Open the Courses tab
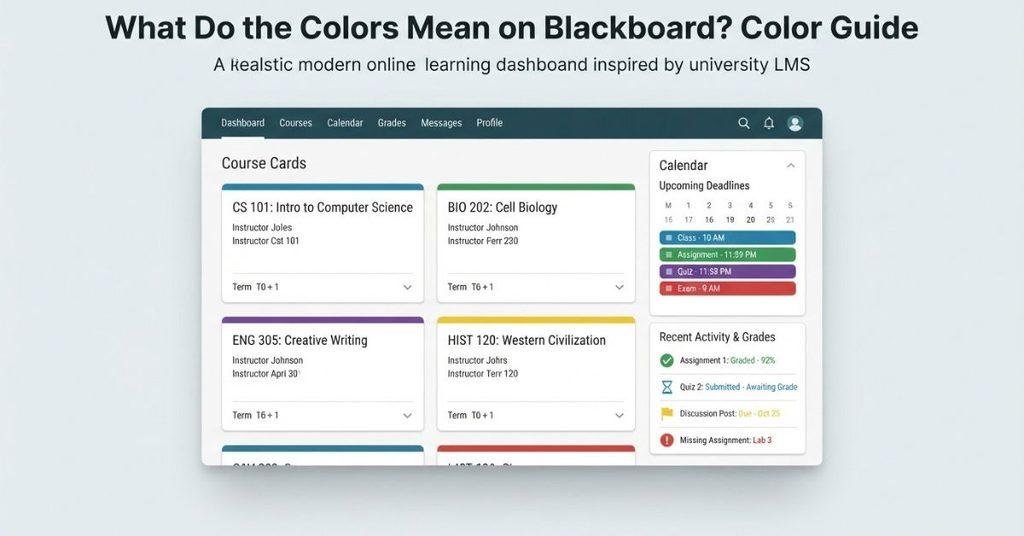 pos(295,123)
